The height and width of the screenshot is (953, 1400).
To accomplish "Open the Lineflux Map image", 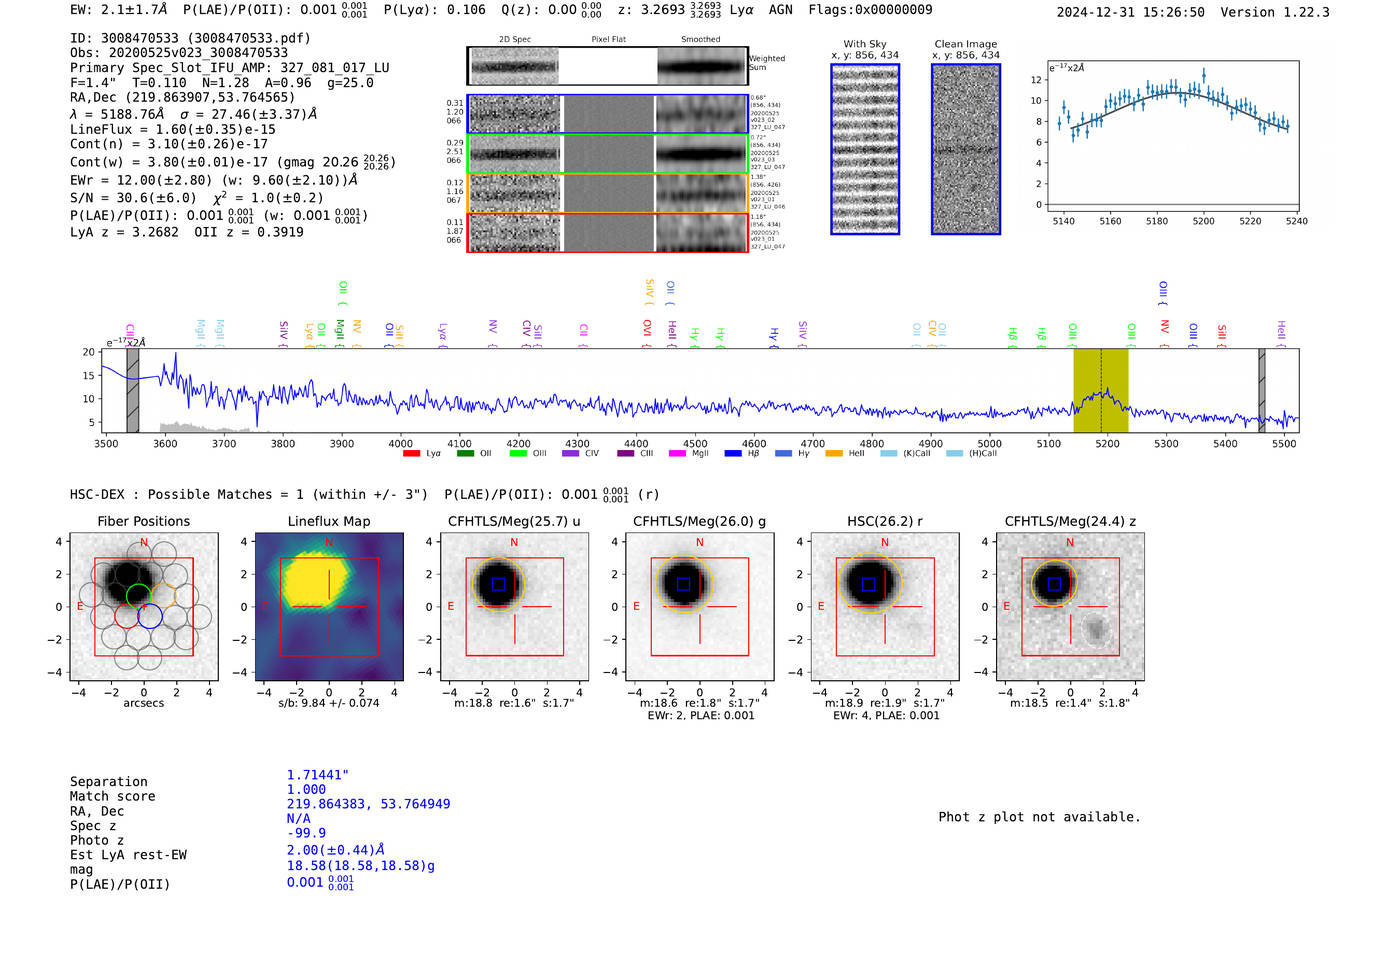I will coord(329,607).
